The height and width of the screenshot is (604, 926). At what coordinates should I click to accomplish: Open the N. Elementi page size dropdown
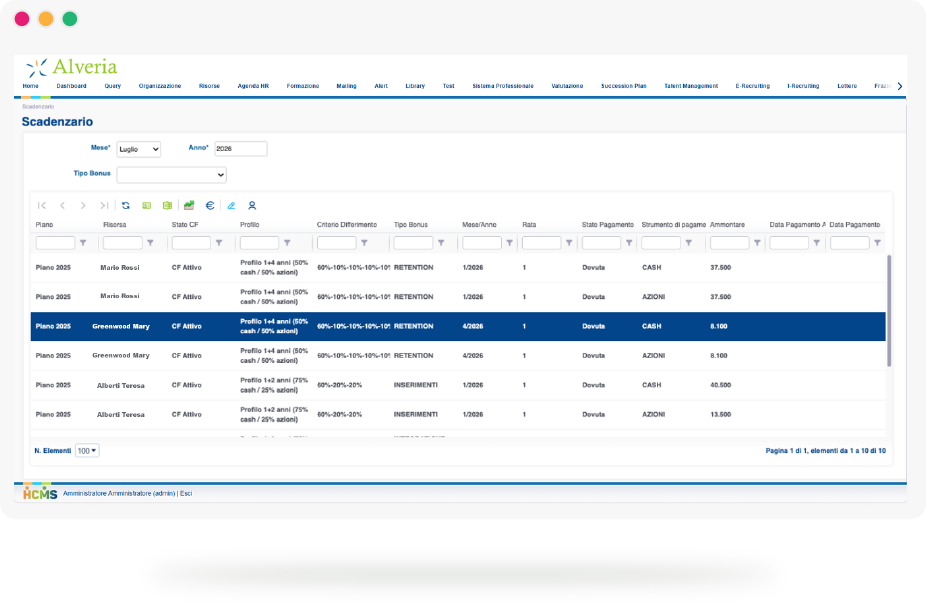[x=87, y=451]
